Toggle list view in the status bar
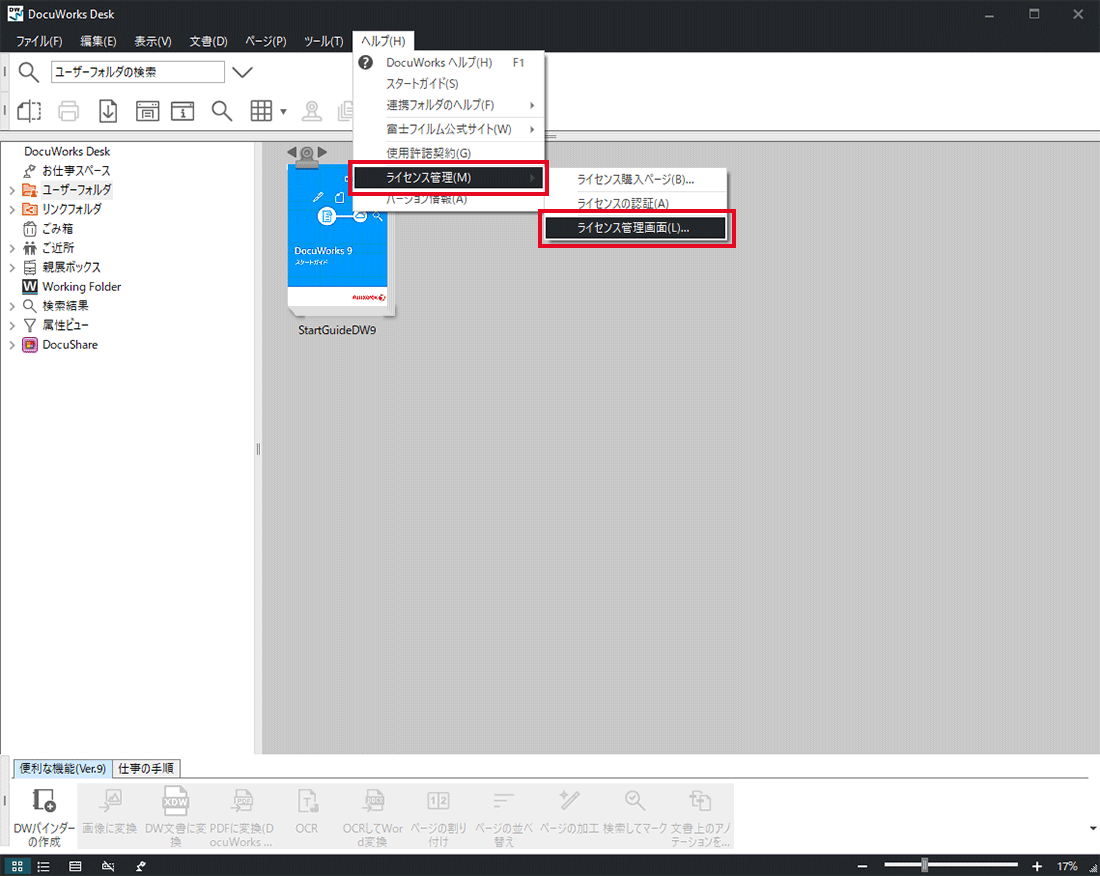This screenshot has width=1100, height=876. click(43, 866)
